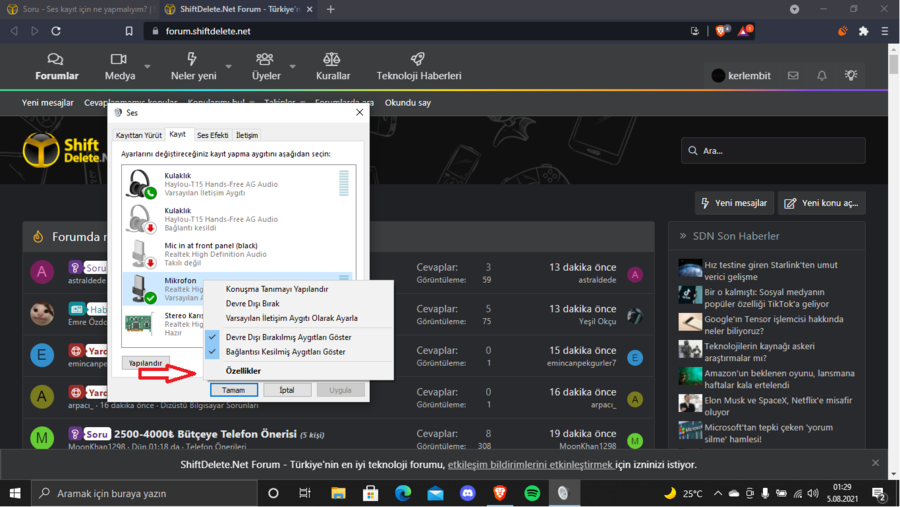Toggle the light bulb theme icon

coord(851,75)
